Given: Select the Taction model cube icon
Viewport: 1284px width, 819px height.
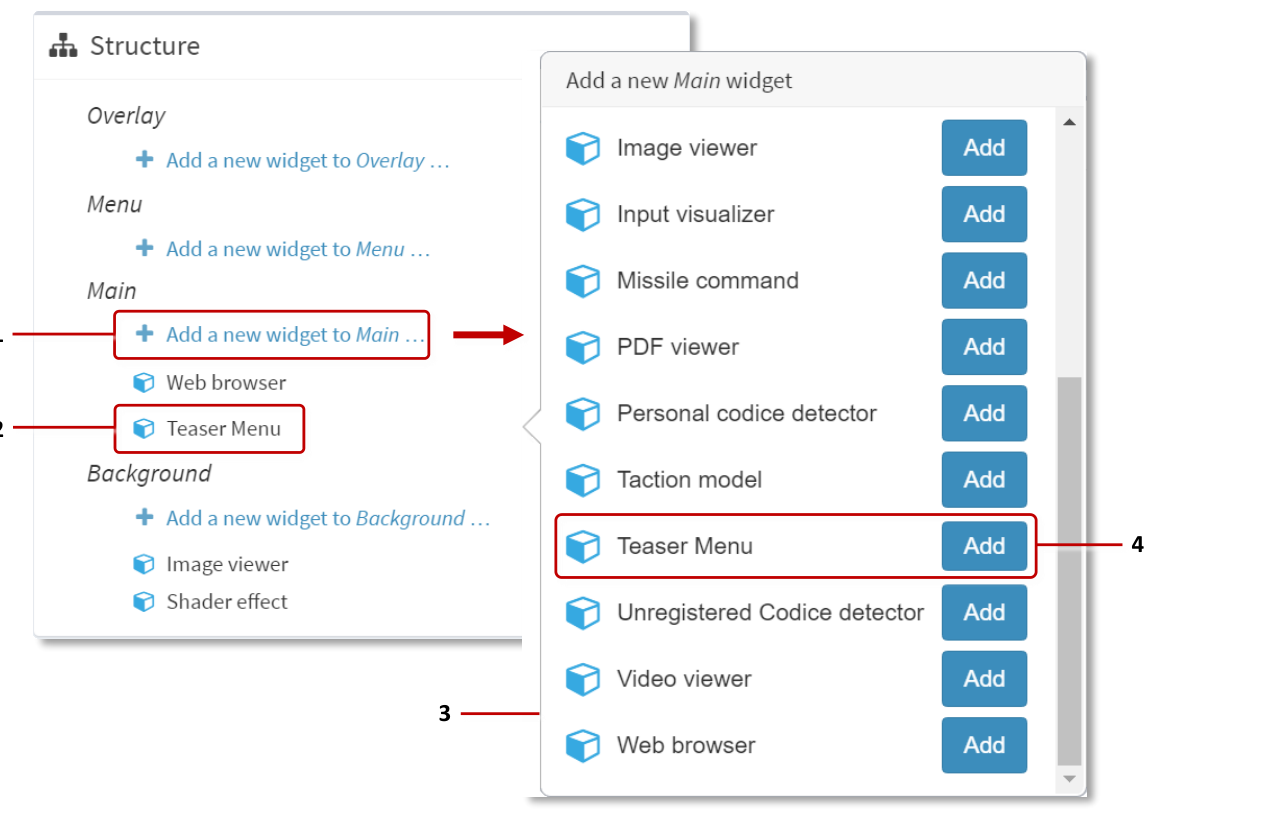Looking at the screenshot, I should coord(583,480).
